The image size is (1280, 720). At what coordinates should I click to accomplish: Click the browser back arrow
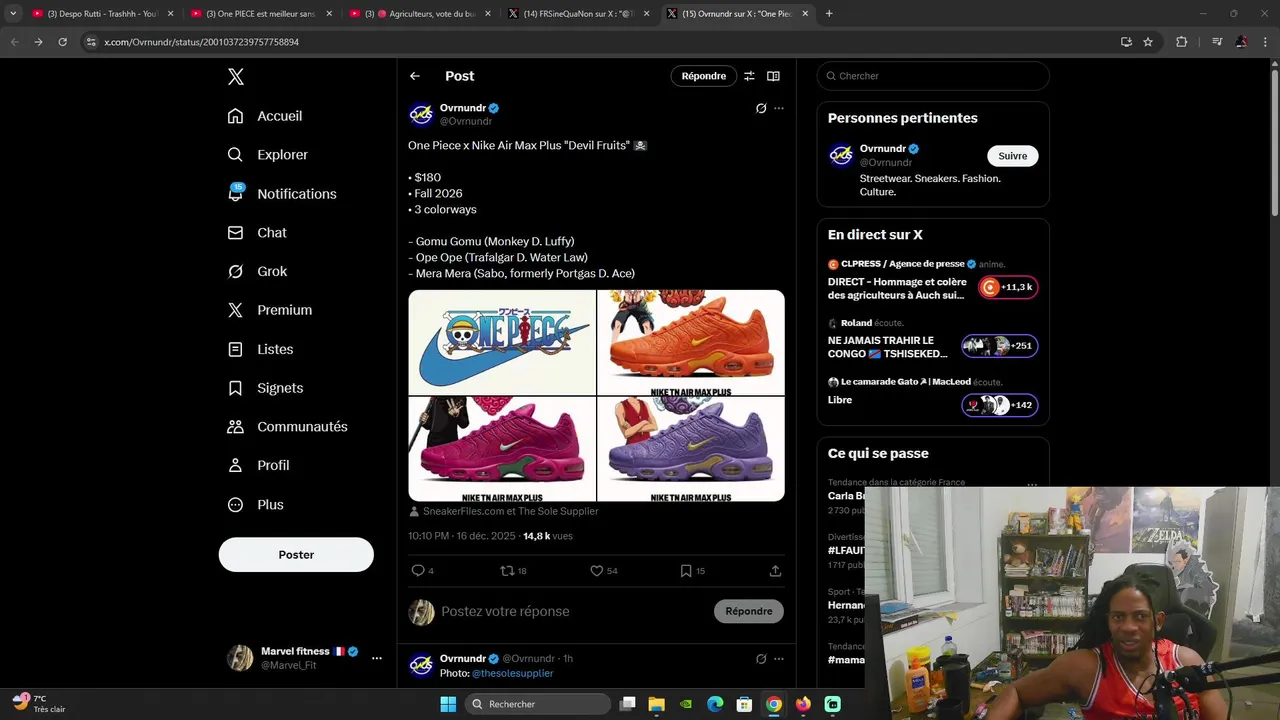[14, 42]
